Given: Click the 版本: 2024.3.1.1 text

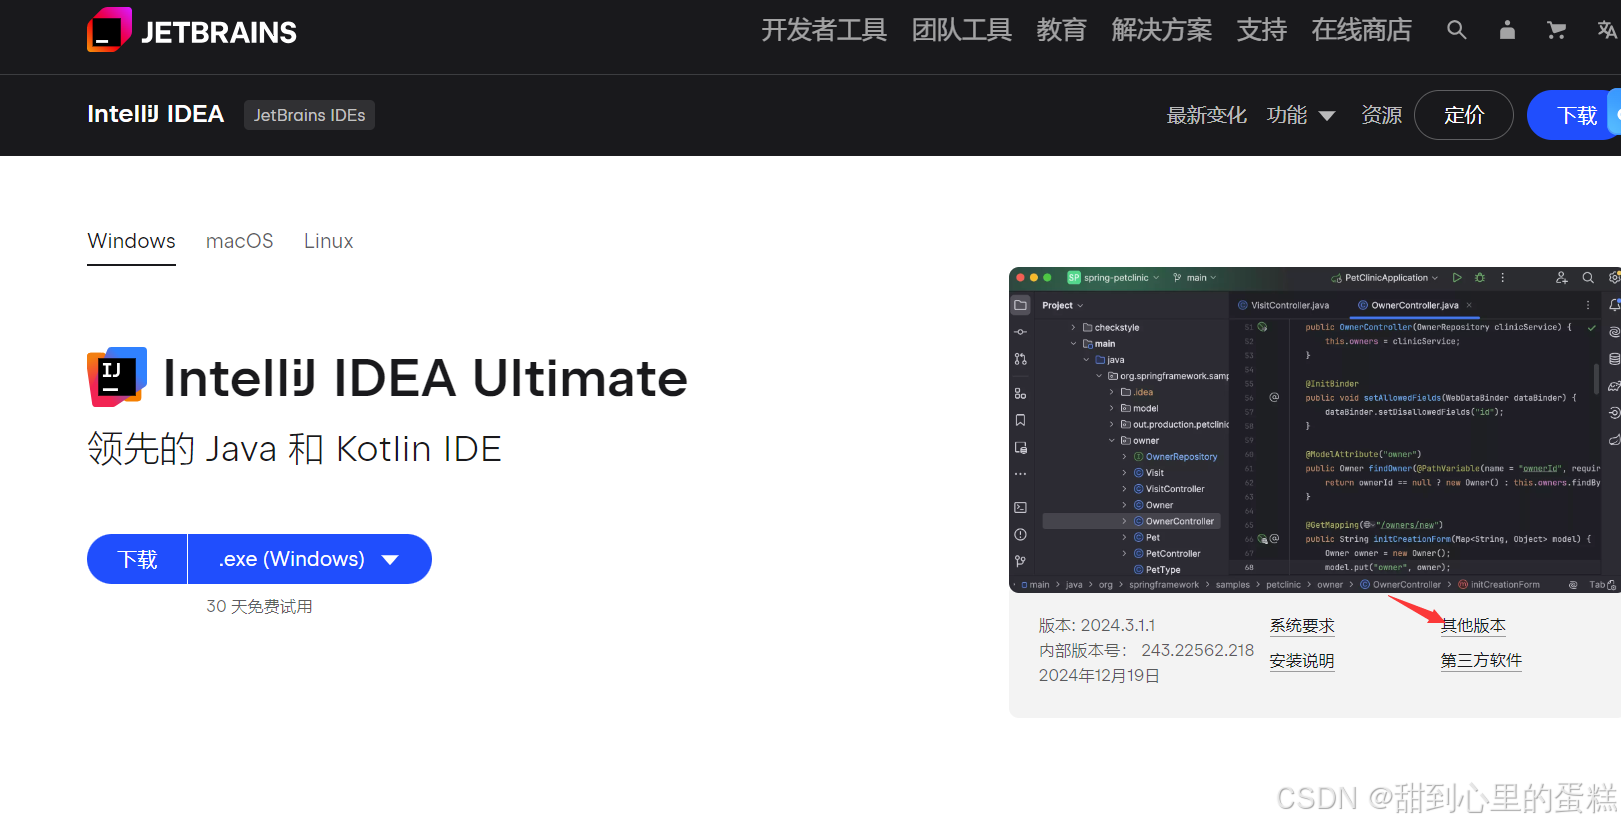Looking at the screenshot, I should (x=1097, y=625).
